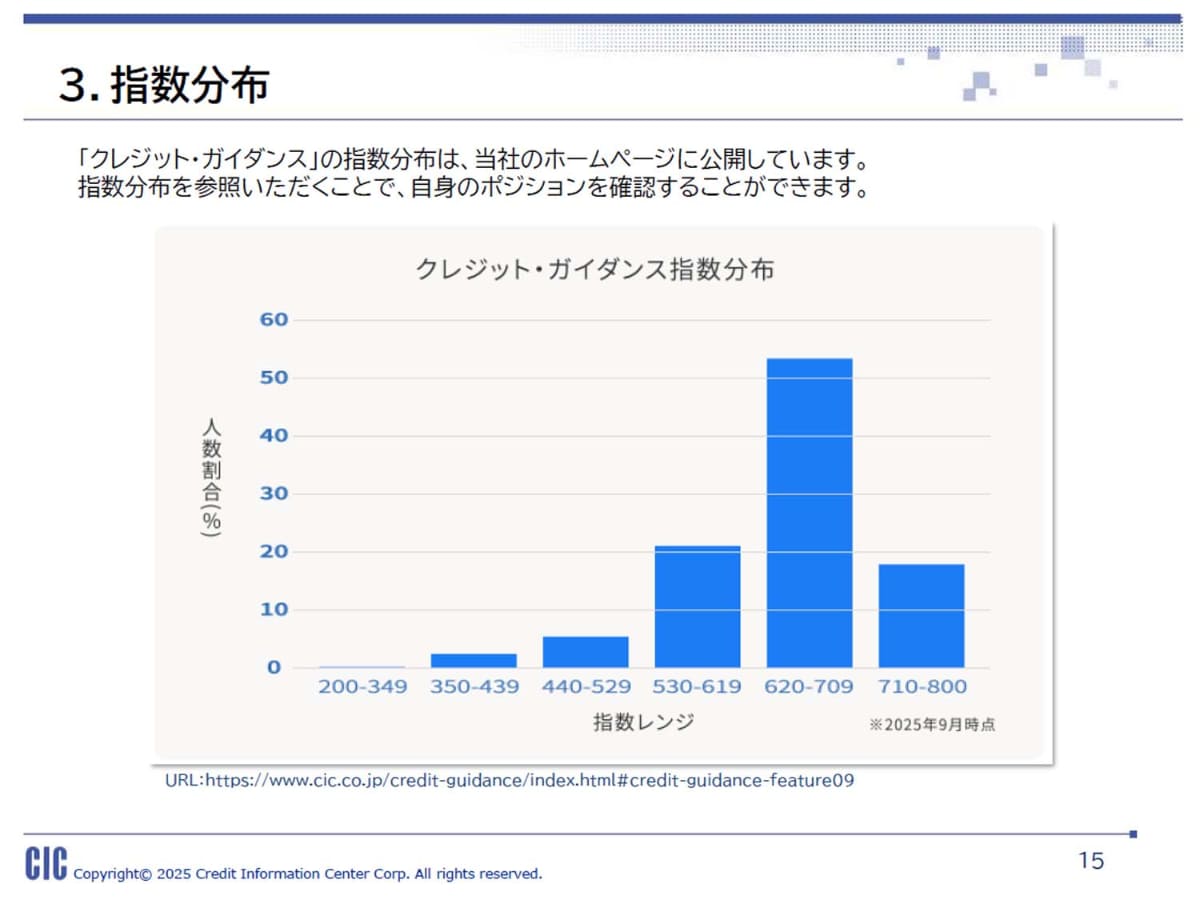The height and width of the screenshot is (900, 1200).
Task: Click the slide heading '3. 指数分布'
Action: (x=164, y=86)
